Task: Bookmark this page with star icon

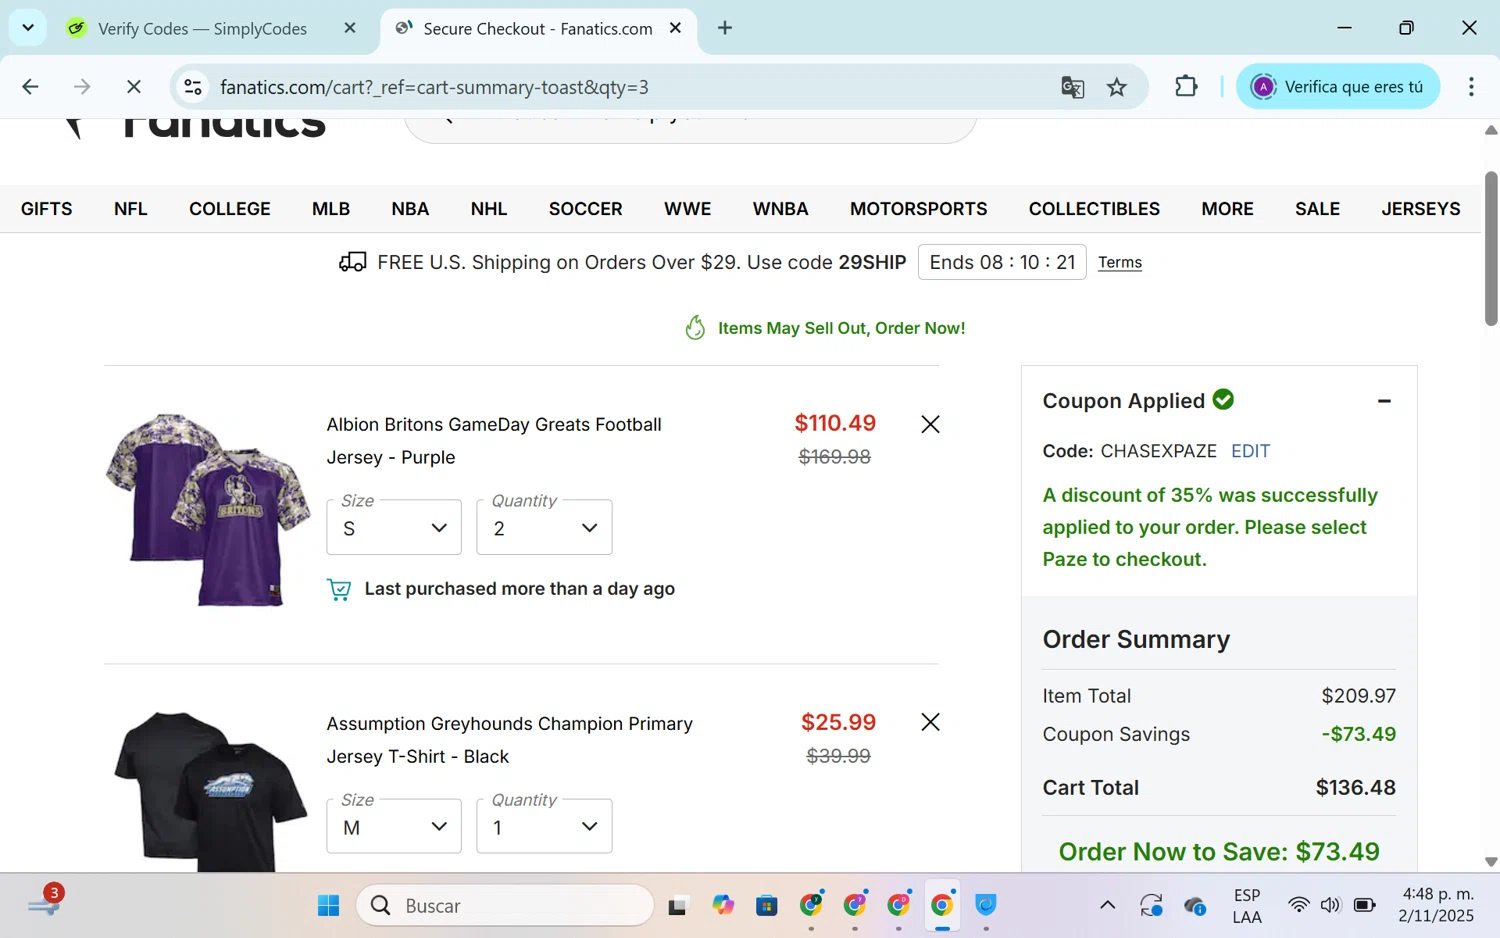Action: pyautogui.click(x=1117, y=87)
